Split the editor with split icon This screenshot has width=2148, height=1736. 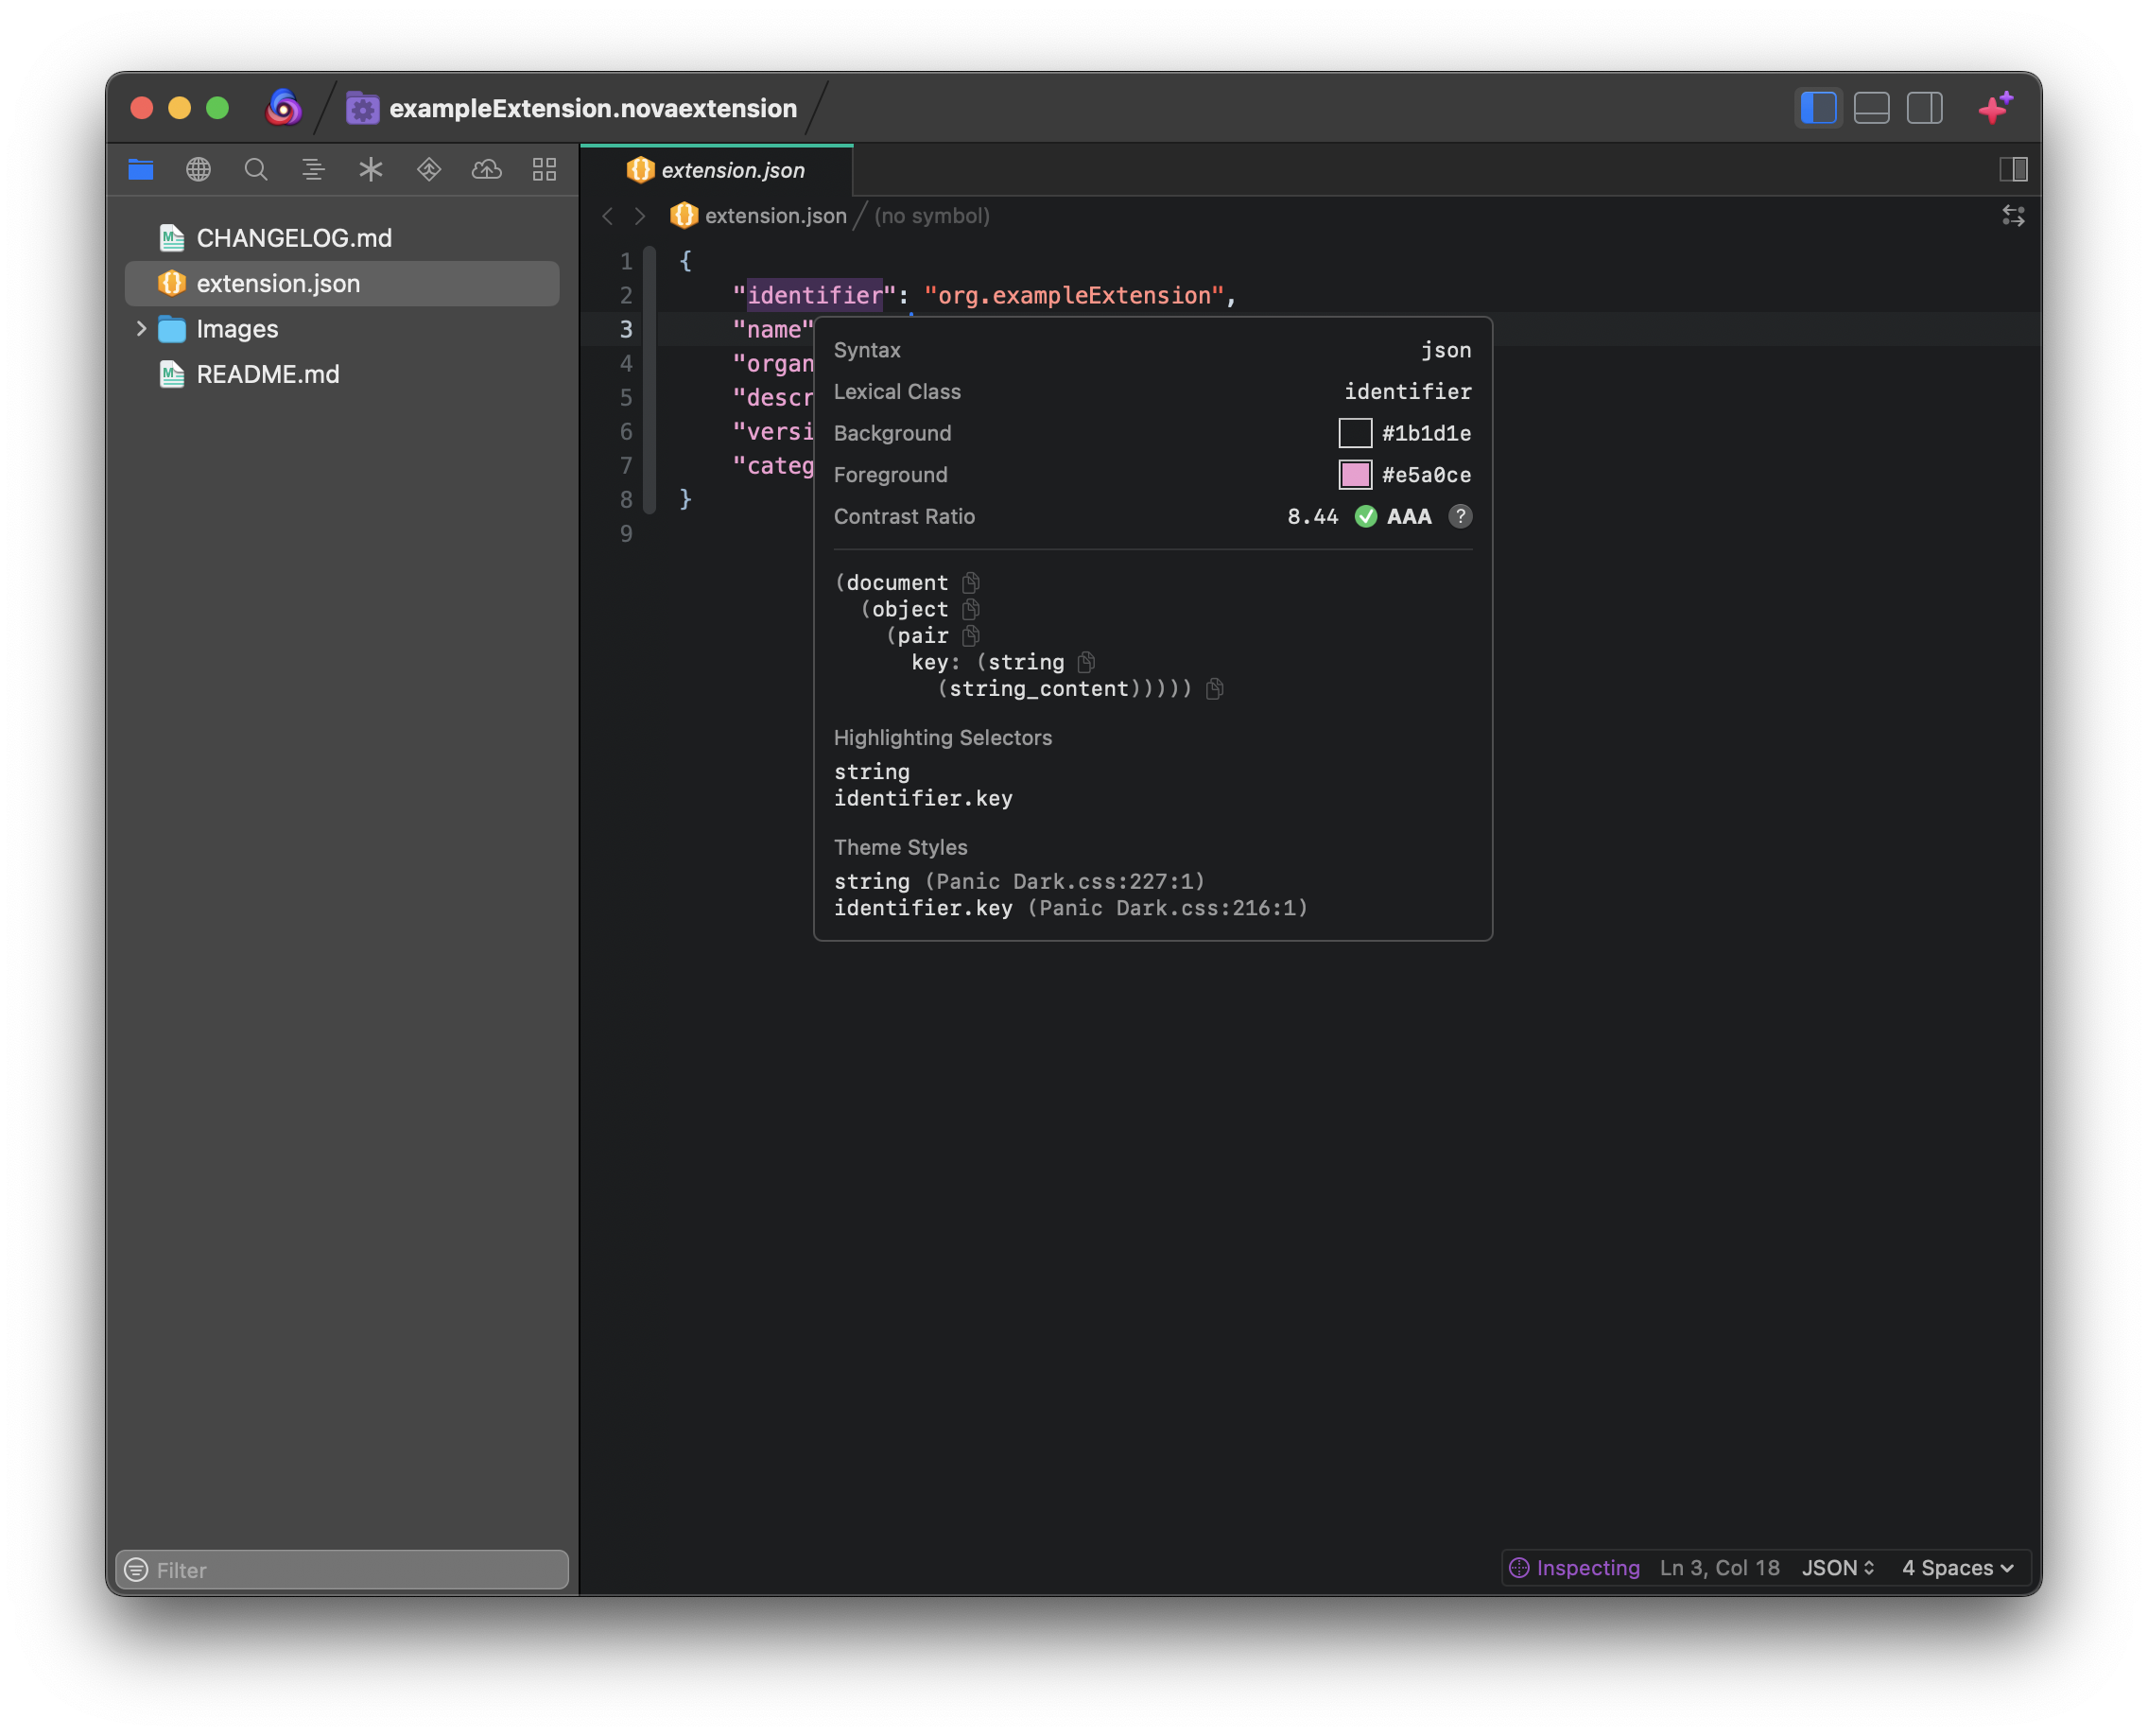(2013, 170)
